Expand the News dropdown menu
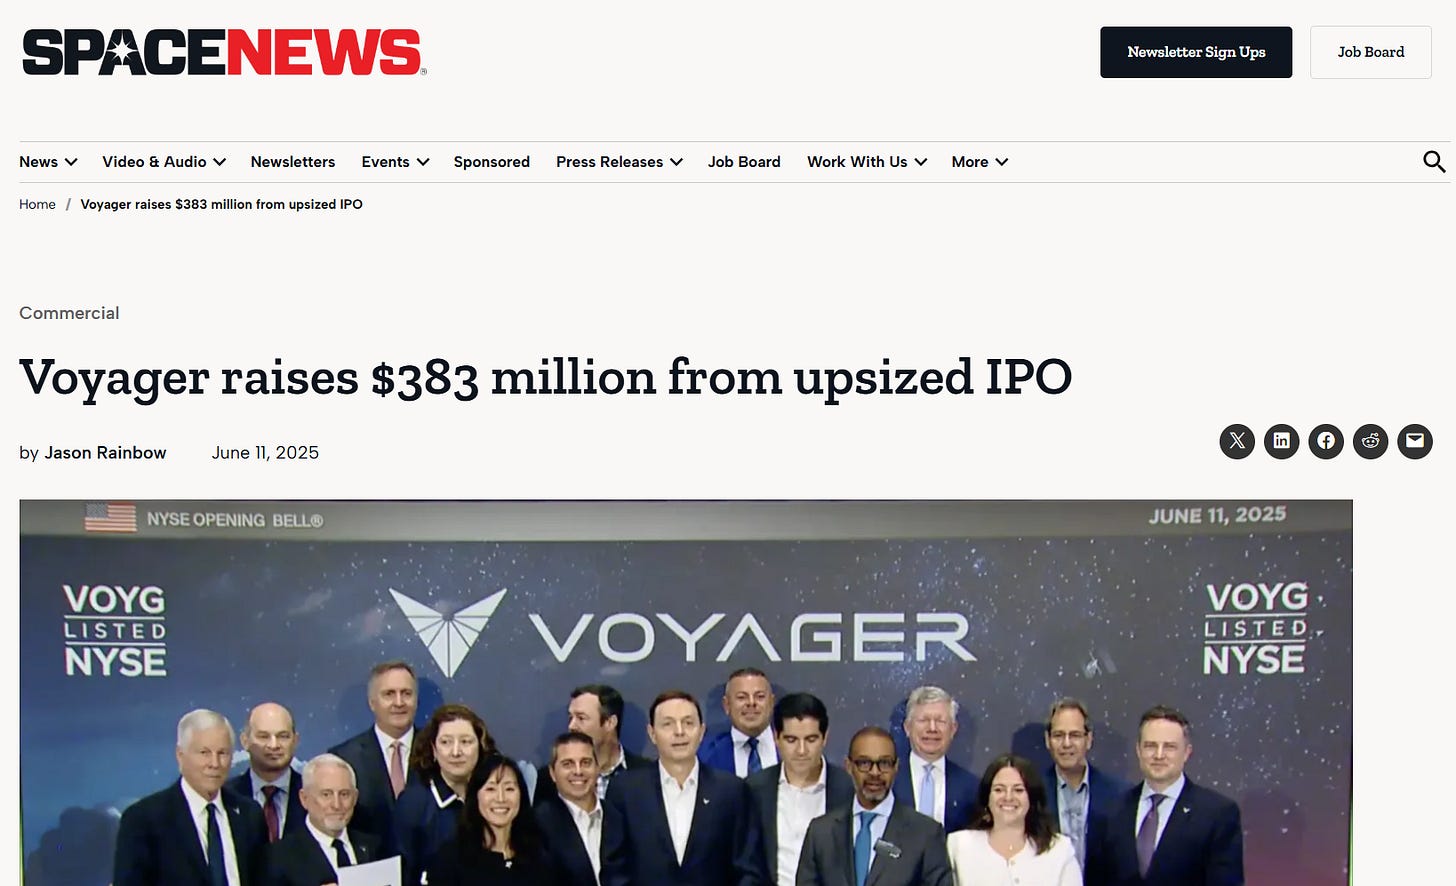The width and height of the screenshot is (1456, 886). coord(48,162)
